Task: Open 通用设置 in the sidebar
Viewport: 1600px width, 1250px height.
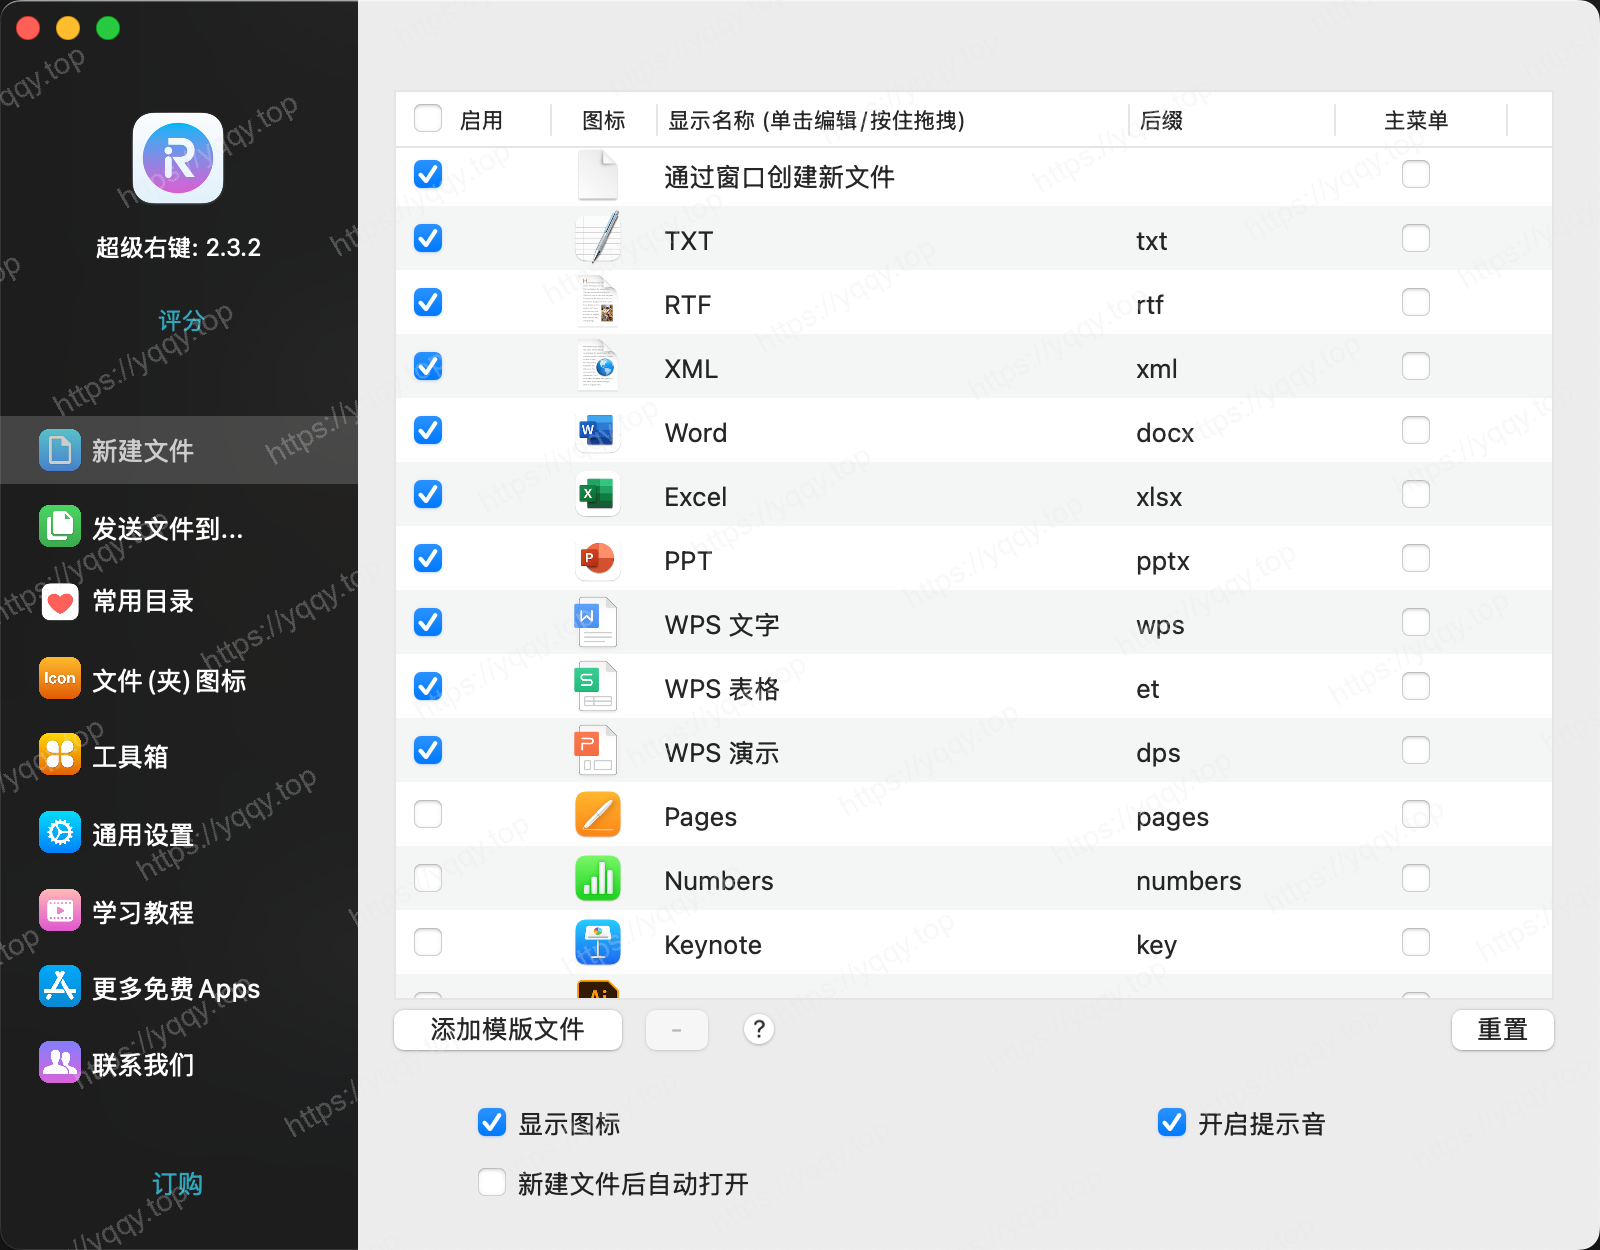Action: coord(143,834)
